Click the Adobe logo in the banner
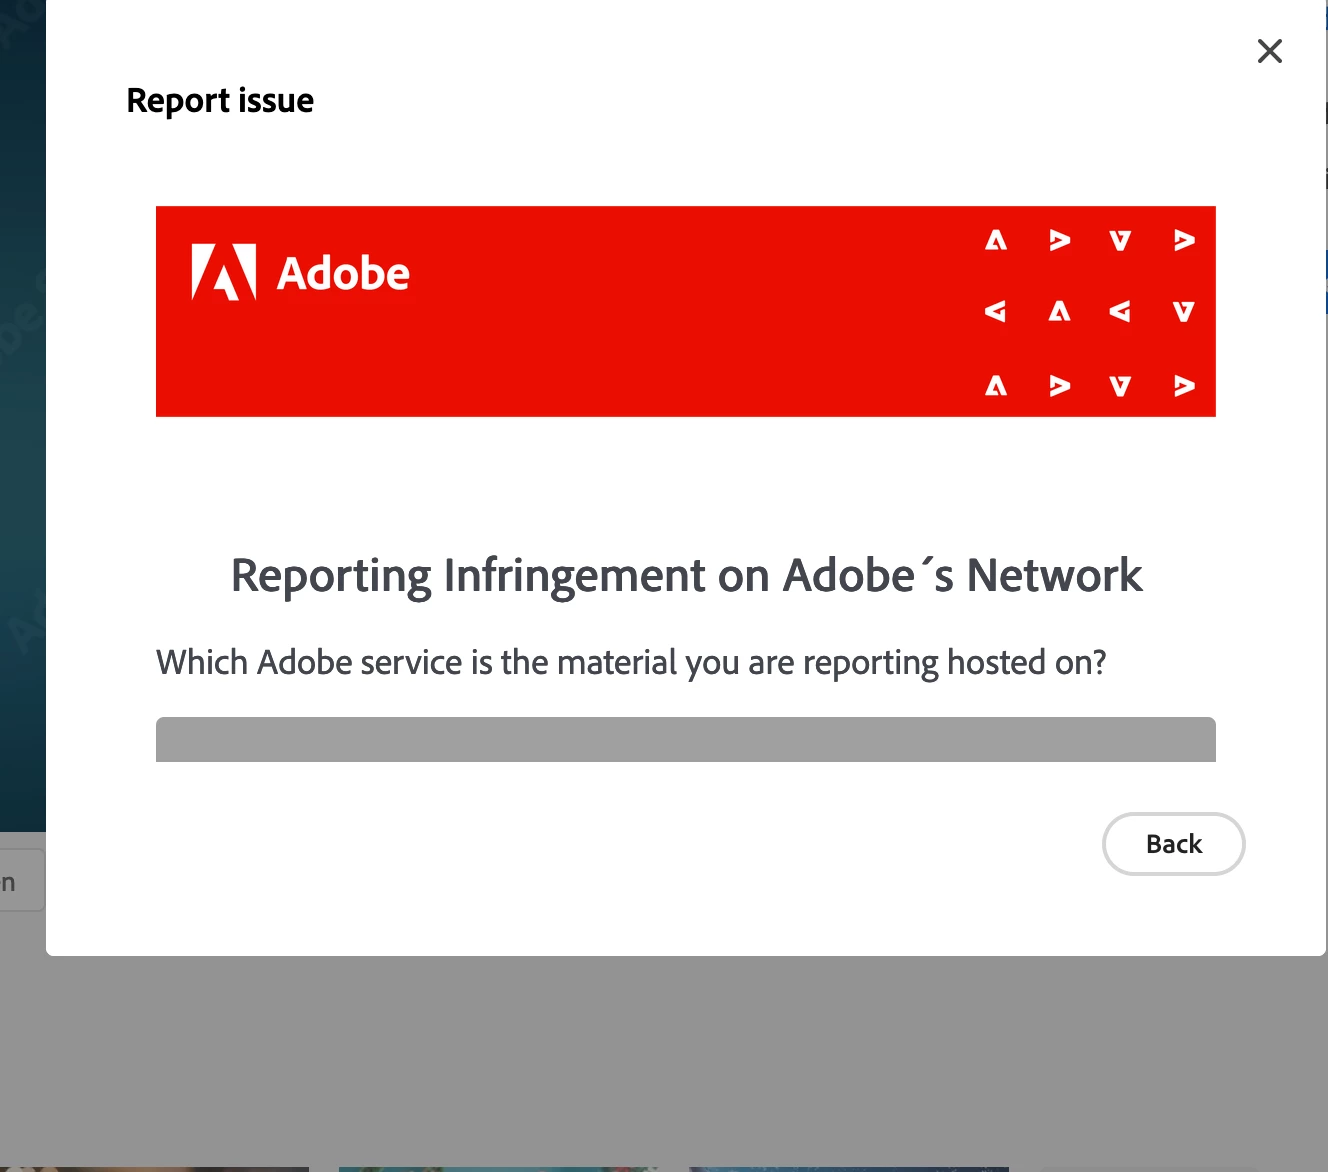Image resolution: width=1328 pixels, height=1172 pixels. tap(300, 272)
